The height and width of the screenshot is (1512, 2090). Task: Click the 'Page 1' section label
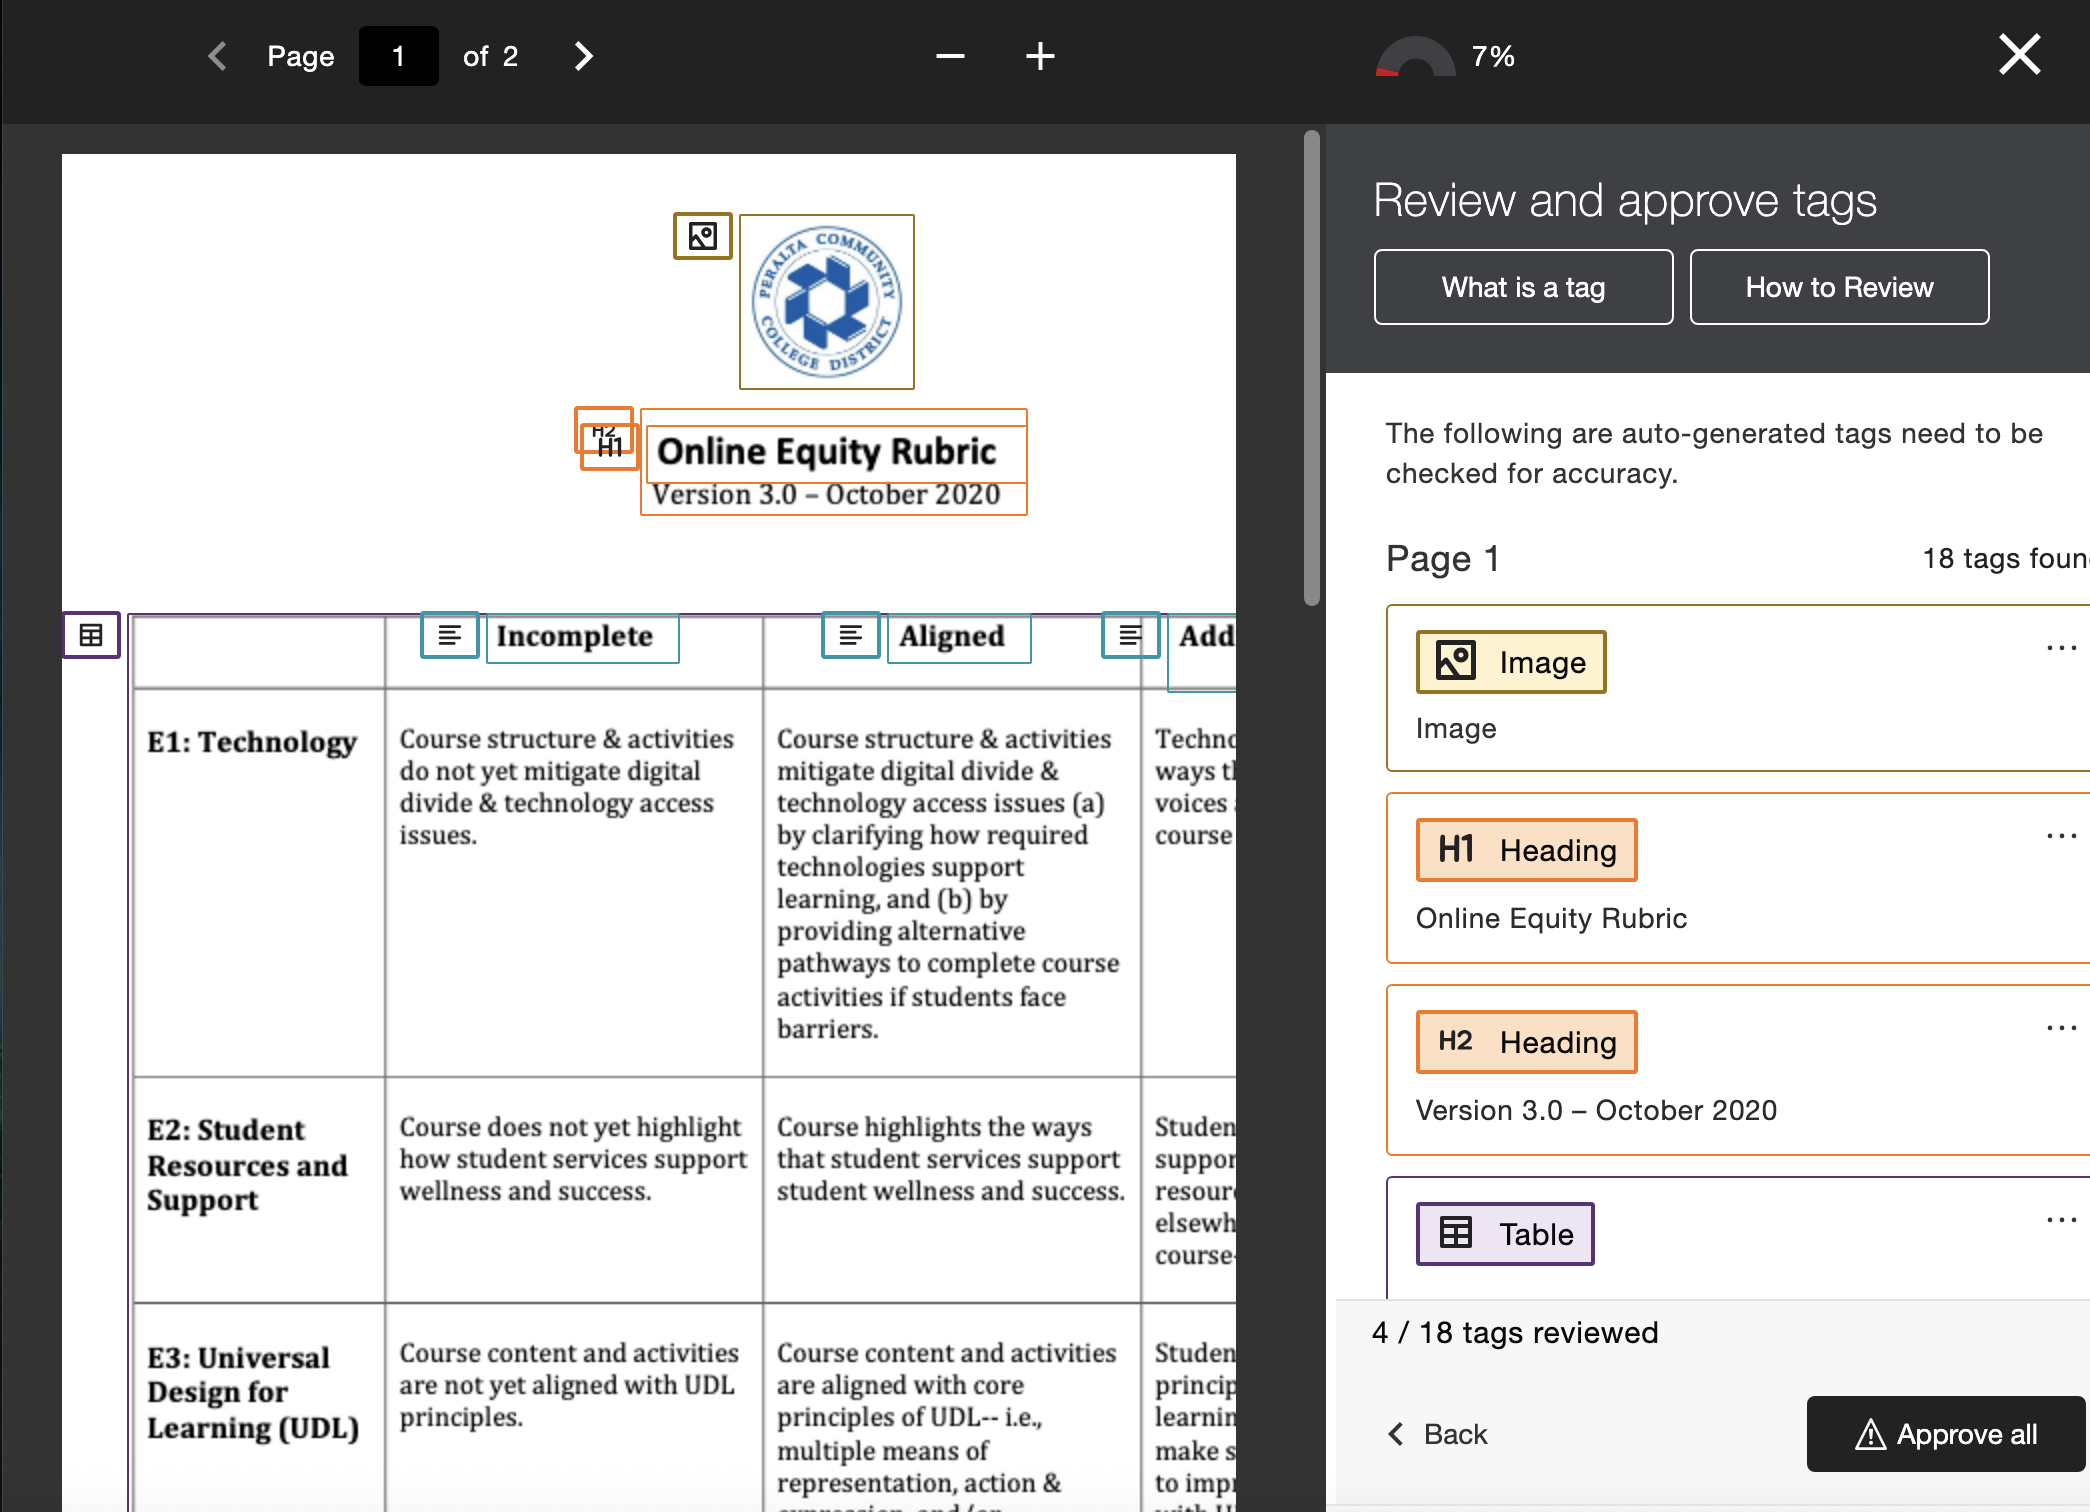pos(1443,559)
